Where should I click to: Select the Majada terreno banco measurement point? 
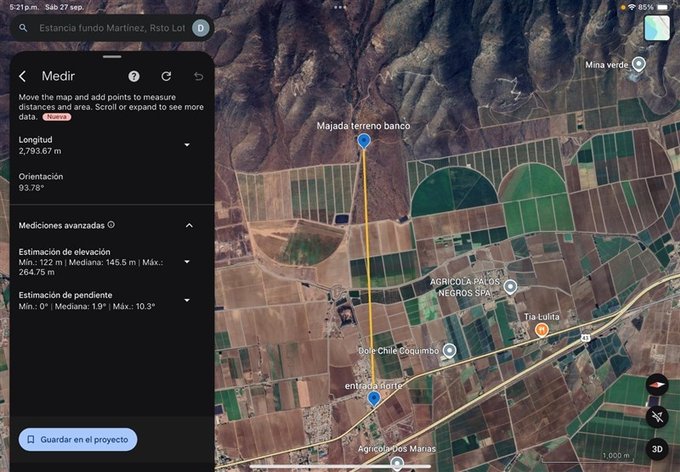click(x=364, y=142)
